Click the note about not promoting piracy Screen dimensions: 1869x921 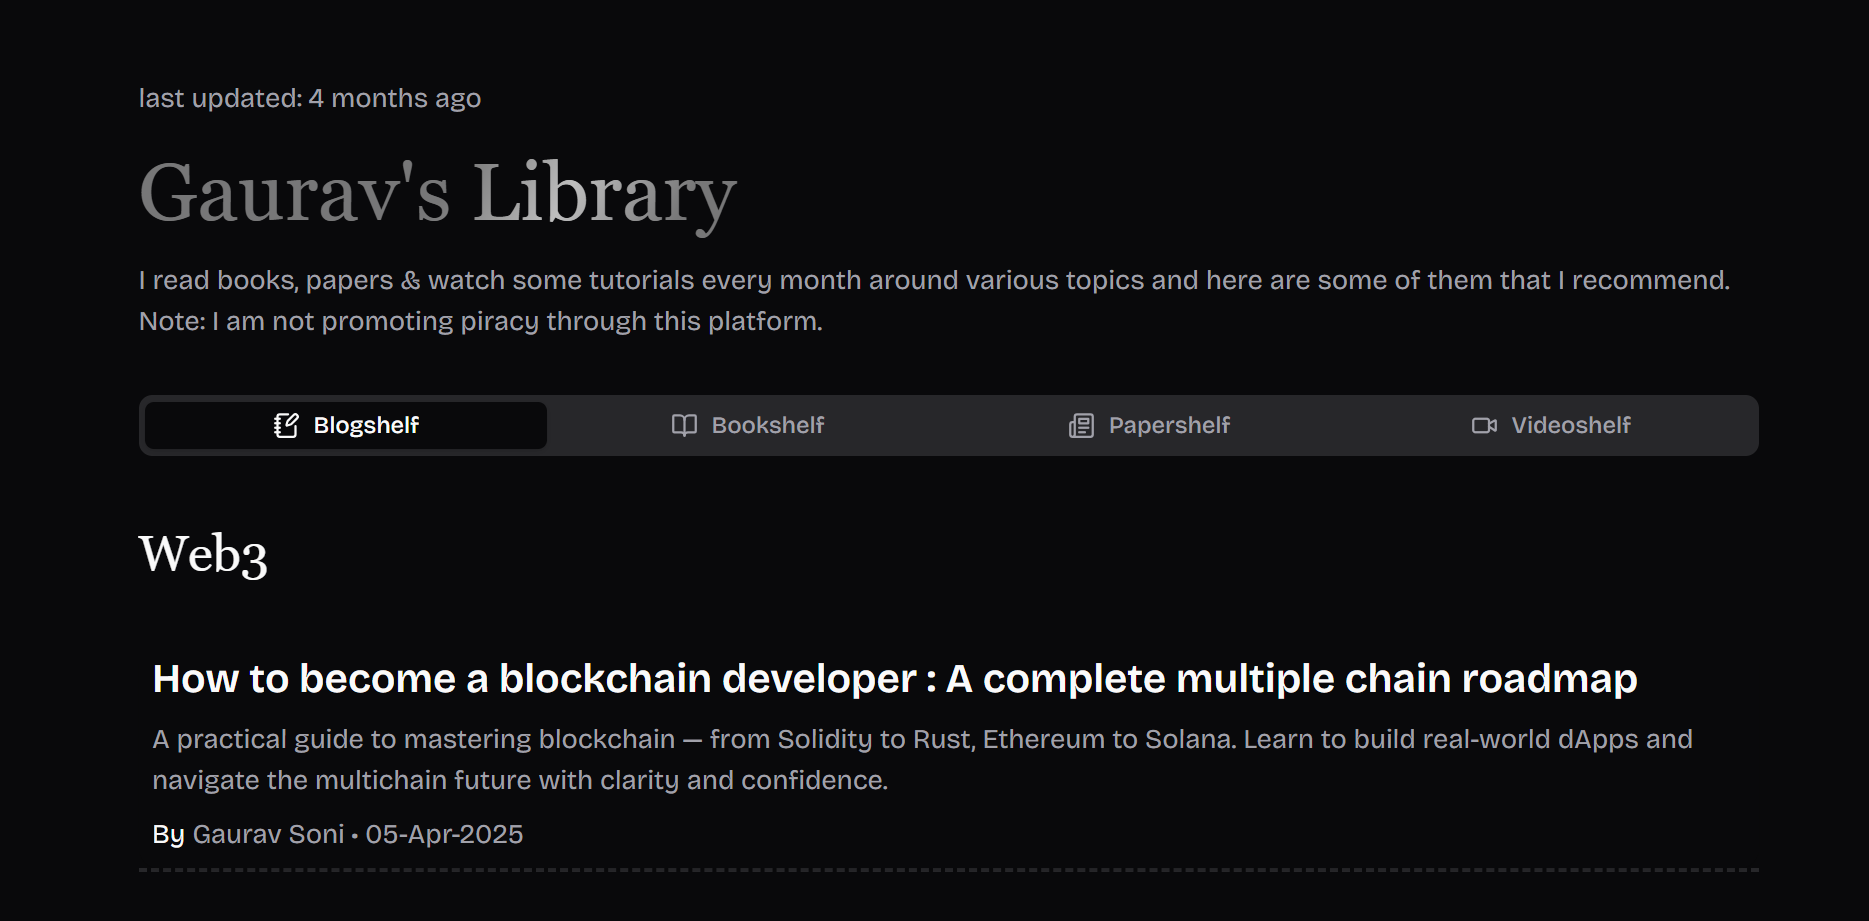tap(480, 321)
